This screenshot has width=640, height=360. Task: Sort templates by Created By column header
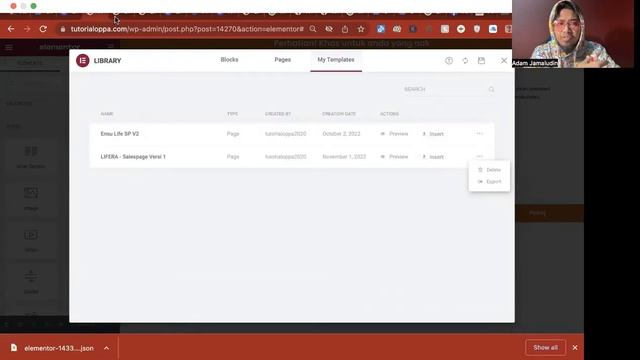point(278,114)
